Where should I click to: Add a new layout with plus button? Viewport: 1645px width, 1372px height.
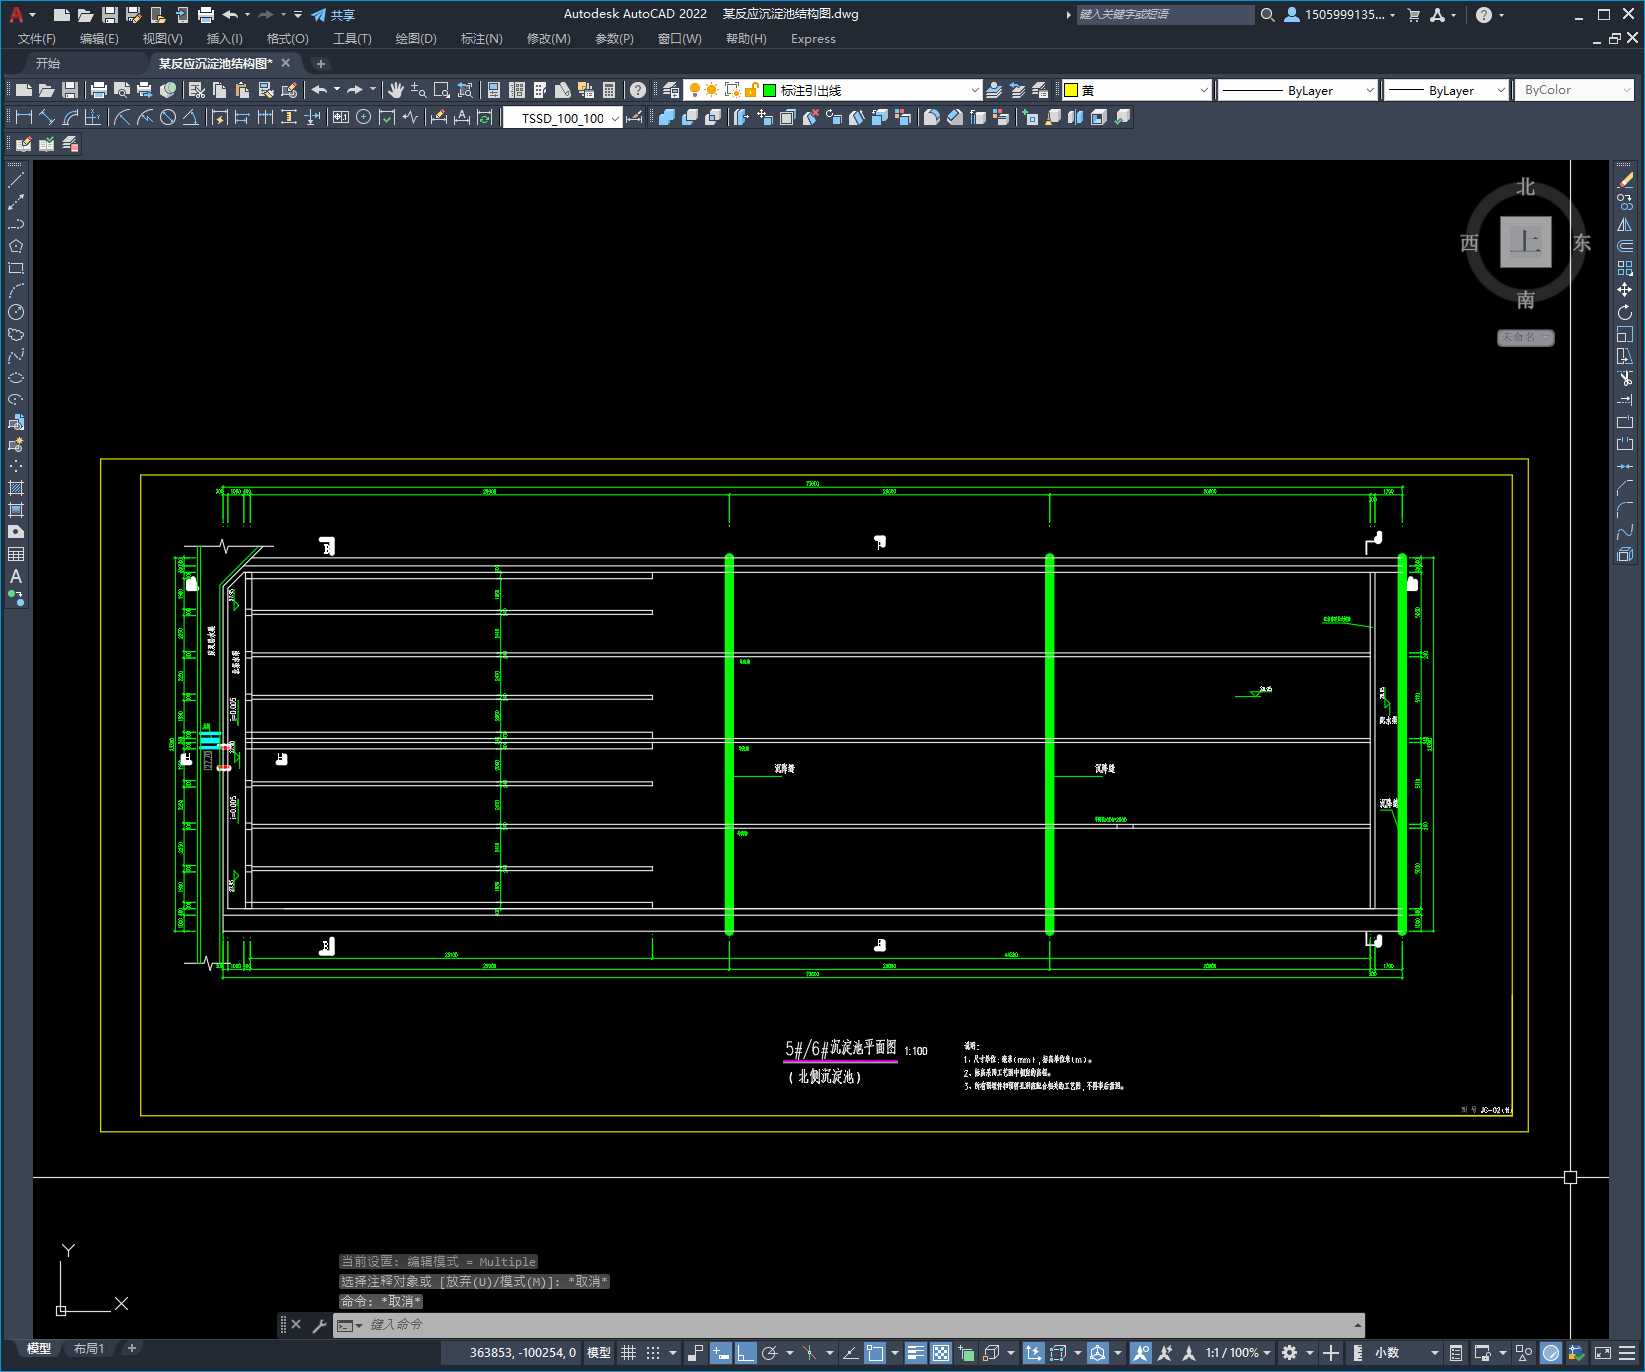(x=131, y=1348)
